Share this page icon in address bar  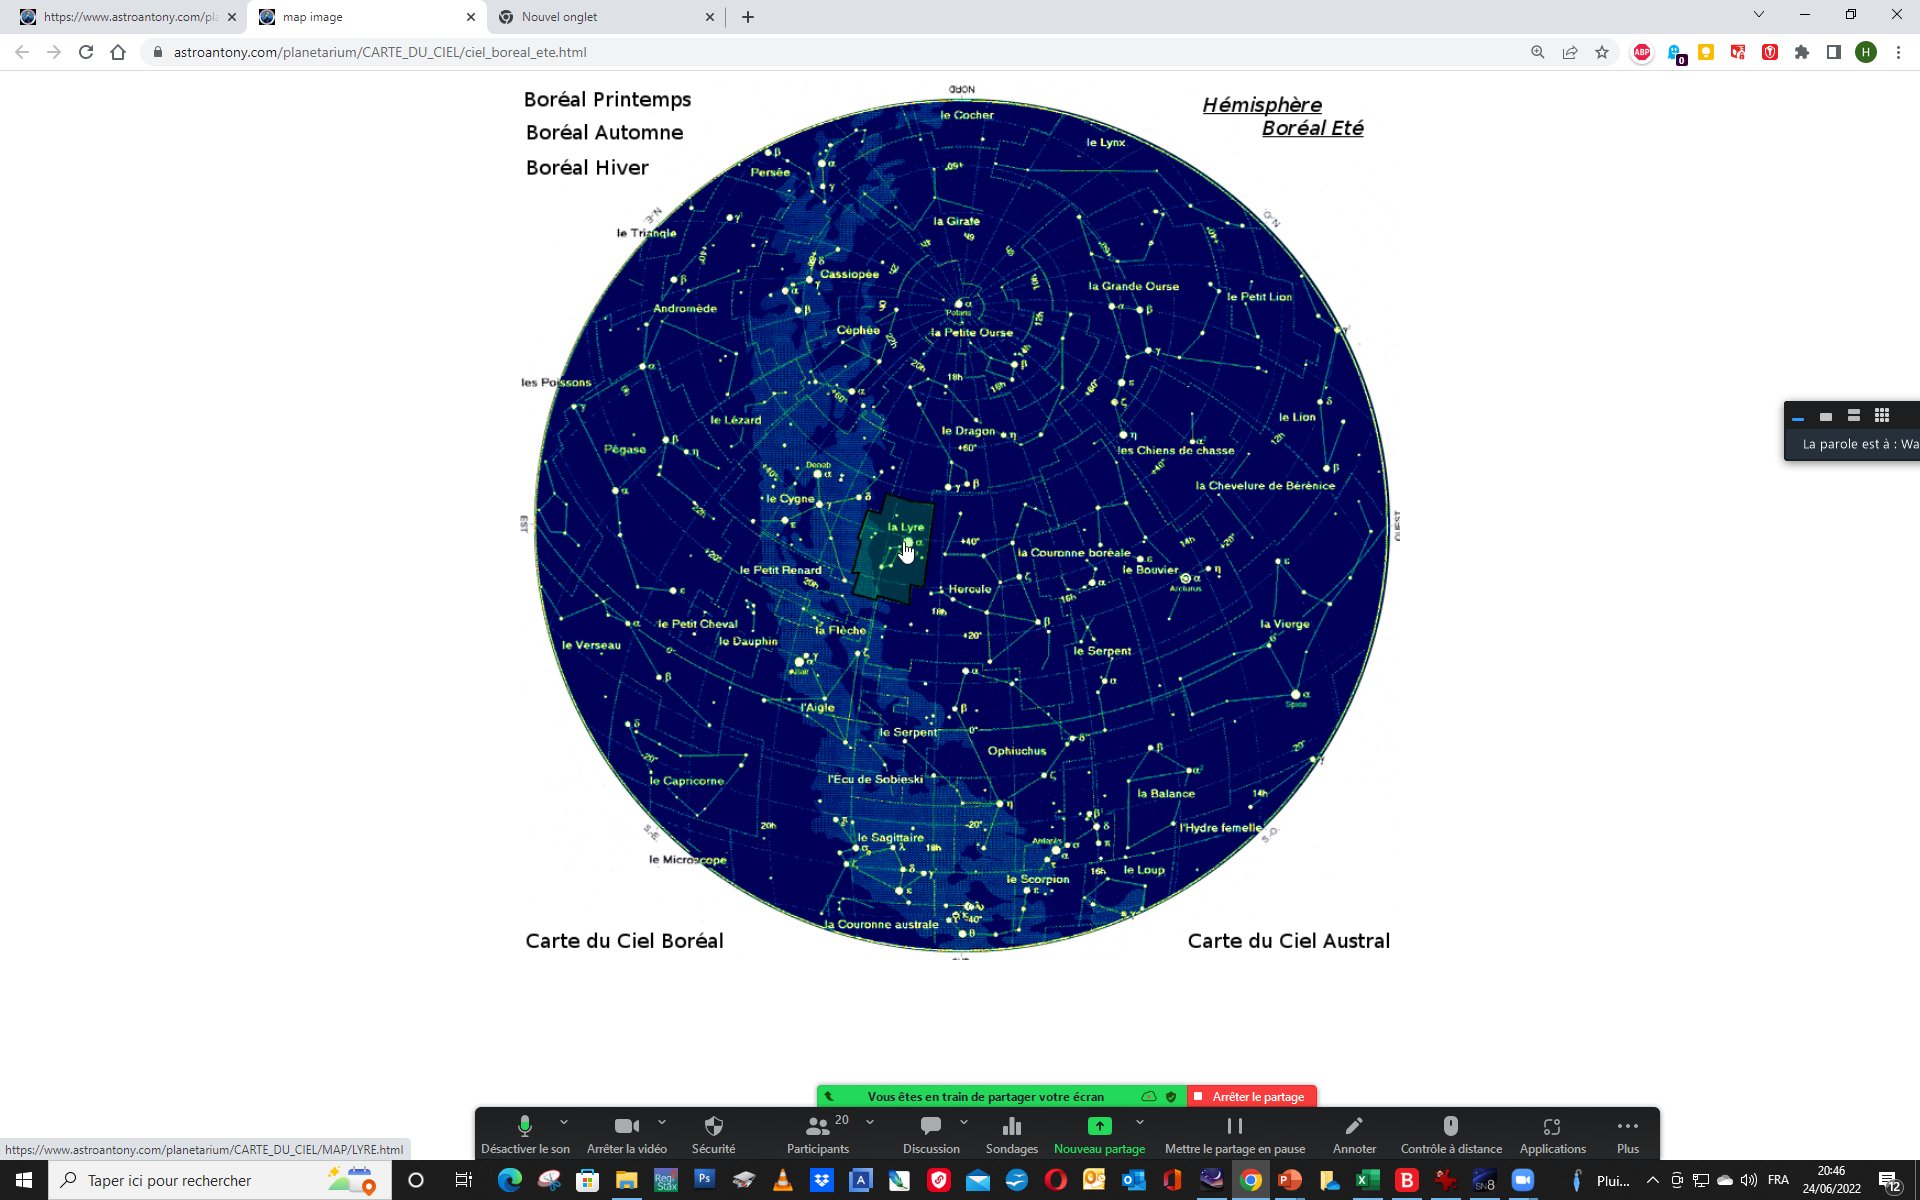pyautogui.click(x=1570, y=52)
